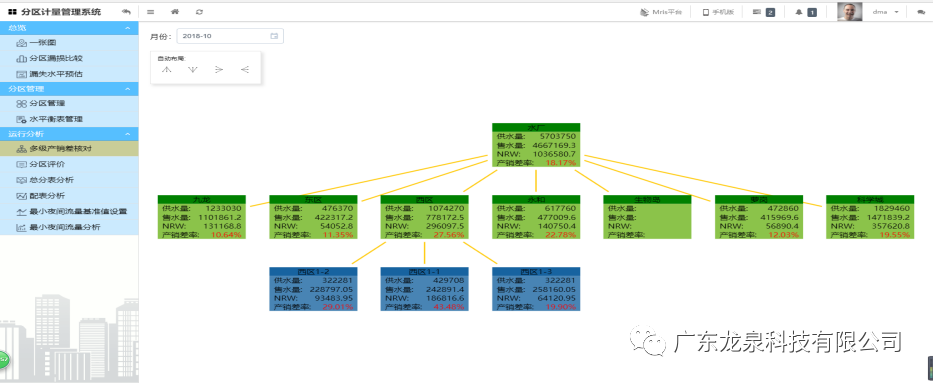This screenshot has height=383, width=933.
Task: Click the back arrow icon in header
Action: tap(126, 12)
